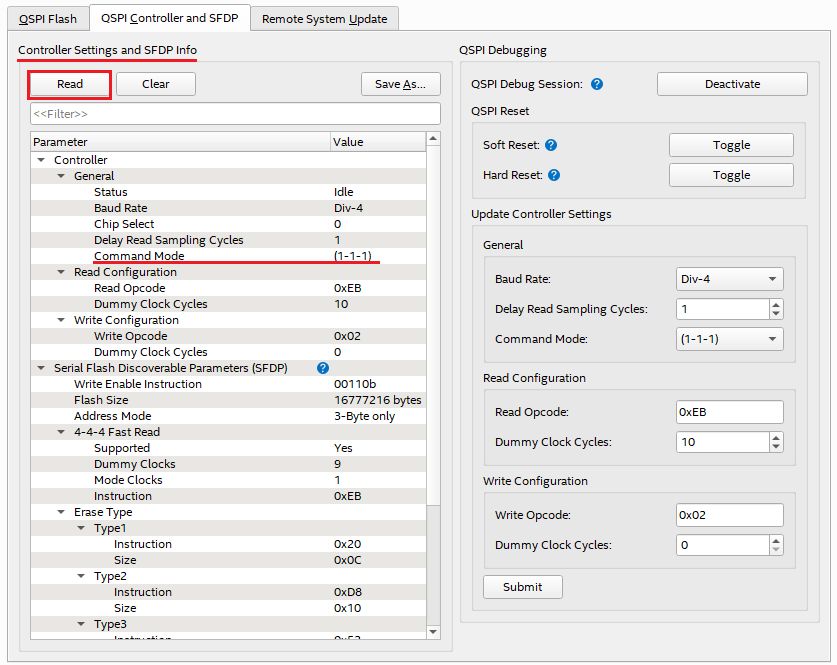Click help icon next to QSPI Debug Session
837x665 pixels.
(597, 84)
